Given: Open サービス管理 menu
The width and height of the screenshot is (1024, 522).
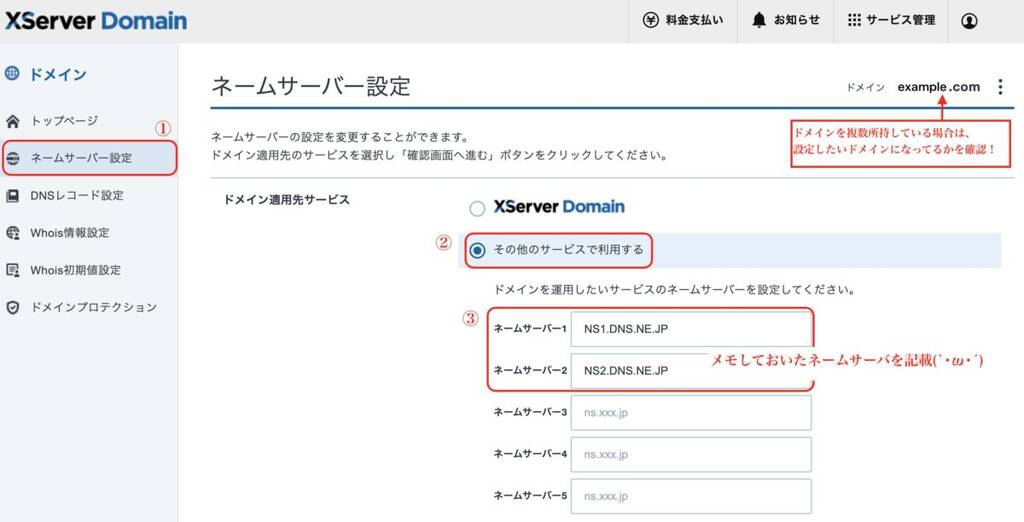Looking at the screenshot, I should click(901, 20).
